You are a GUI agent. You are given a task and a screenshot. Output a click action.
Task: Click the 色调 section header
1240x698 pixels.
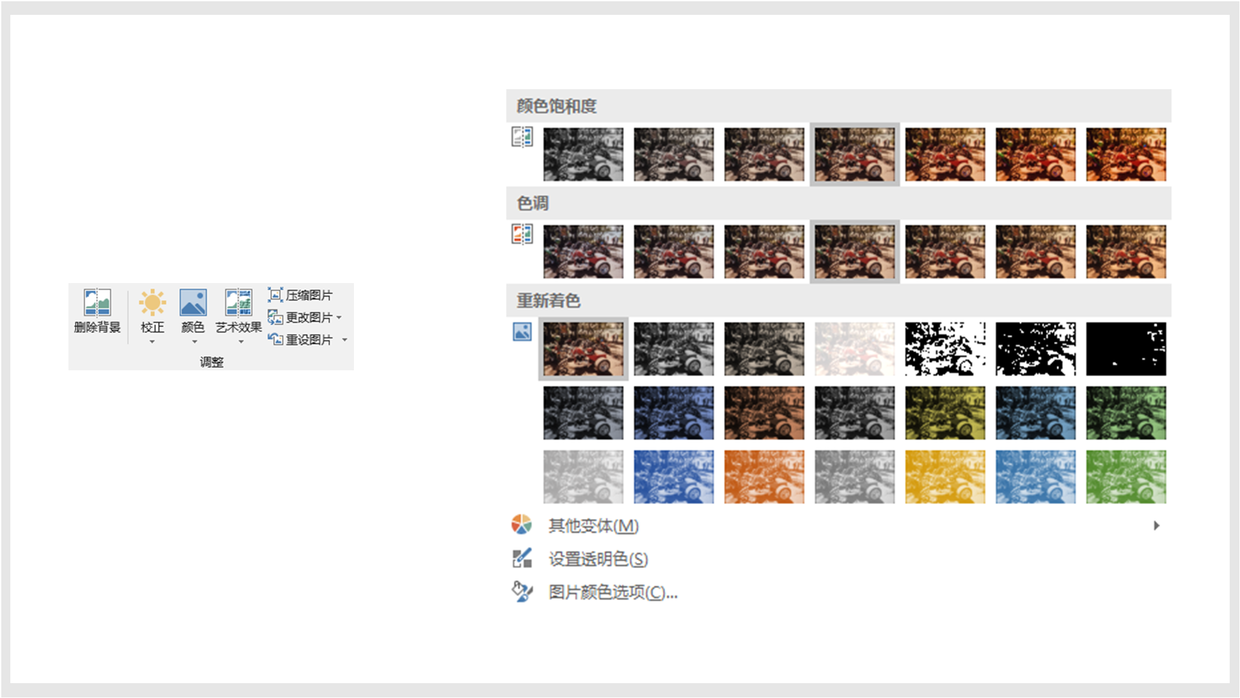click(x=839, y=203)
